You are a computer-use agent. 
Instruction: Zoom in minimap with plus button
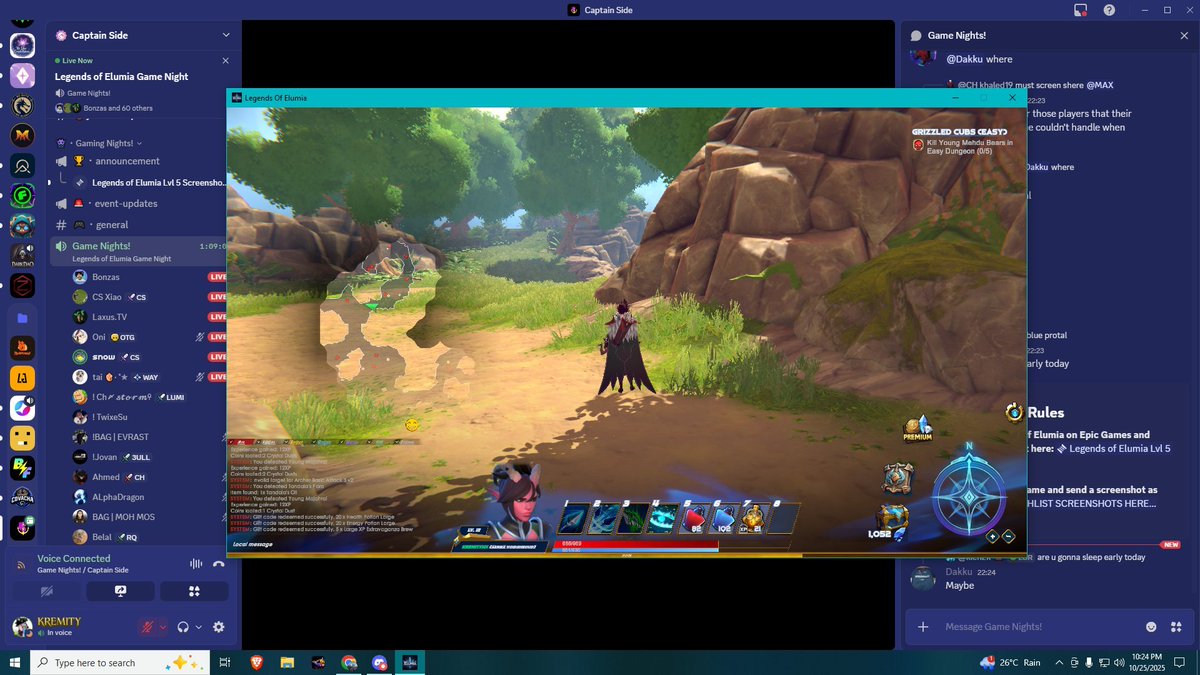tap(992, 536)
